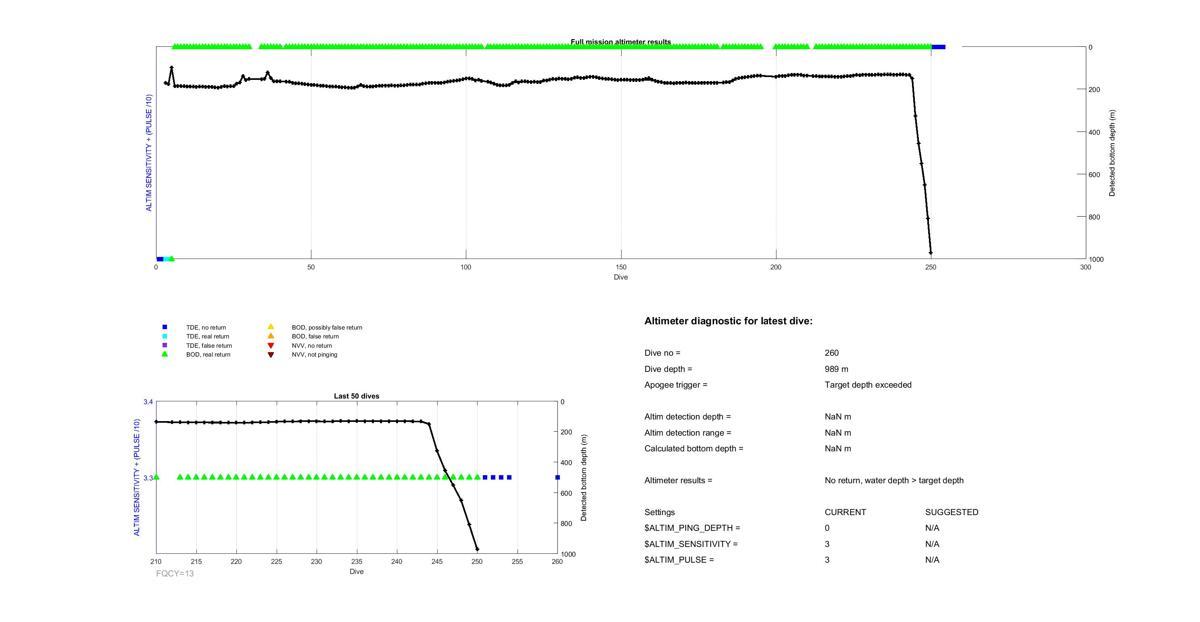Click the 'CURRENT' column header

[845, 512]
